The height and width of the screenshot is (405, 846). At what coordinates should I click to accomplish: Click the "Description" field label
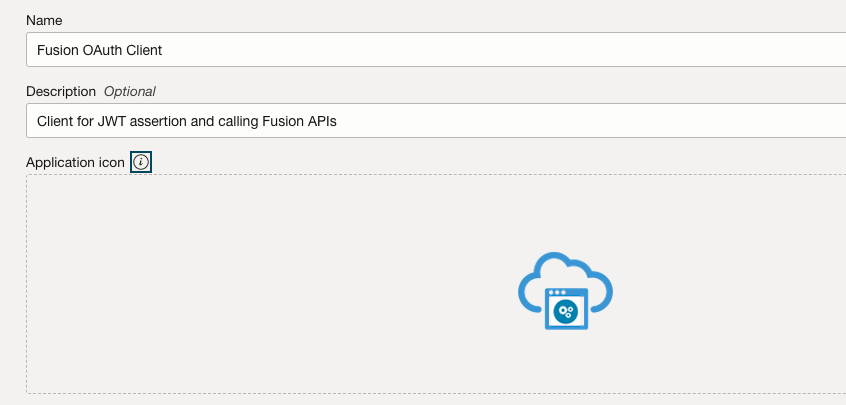pos(61,91)
